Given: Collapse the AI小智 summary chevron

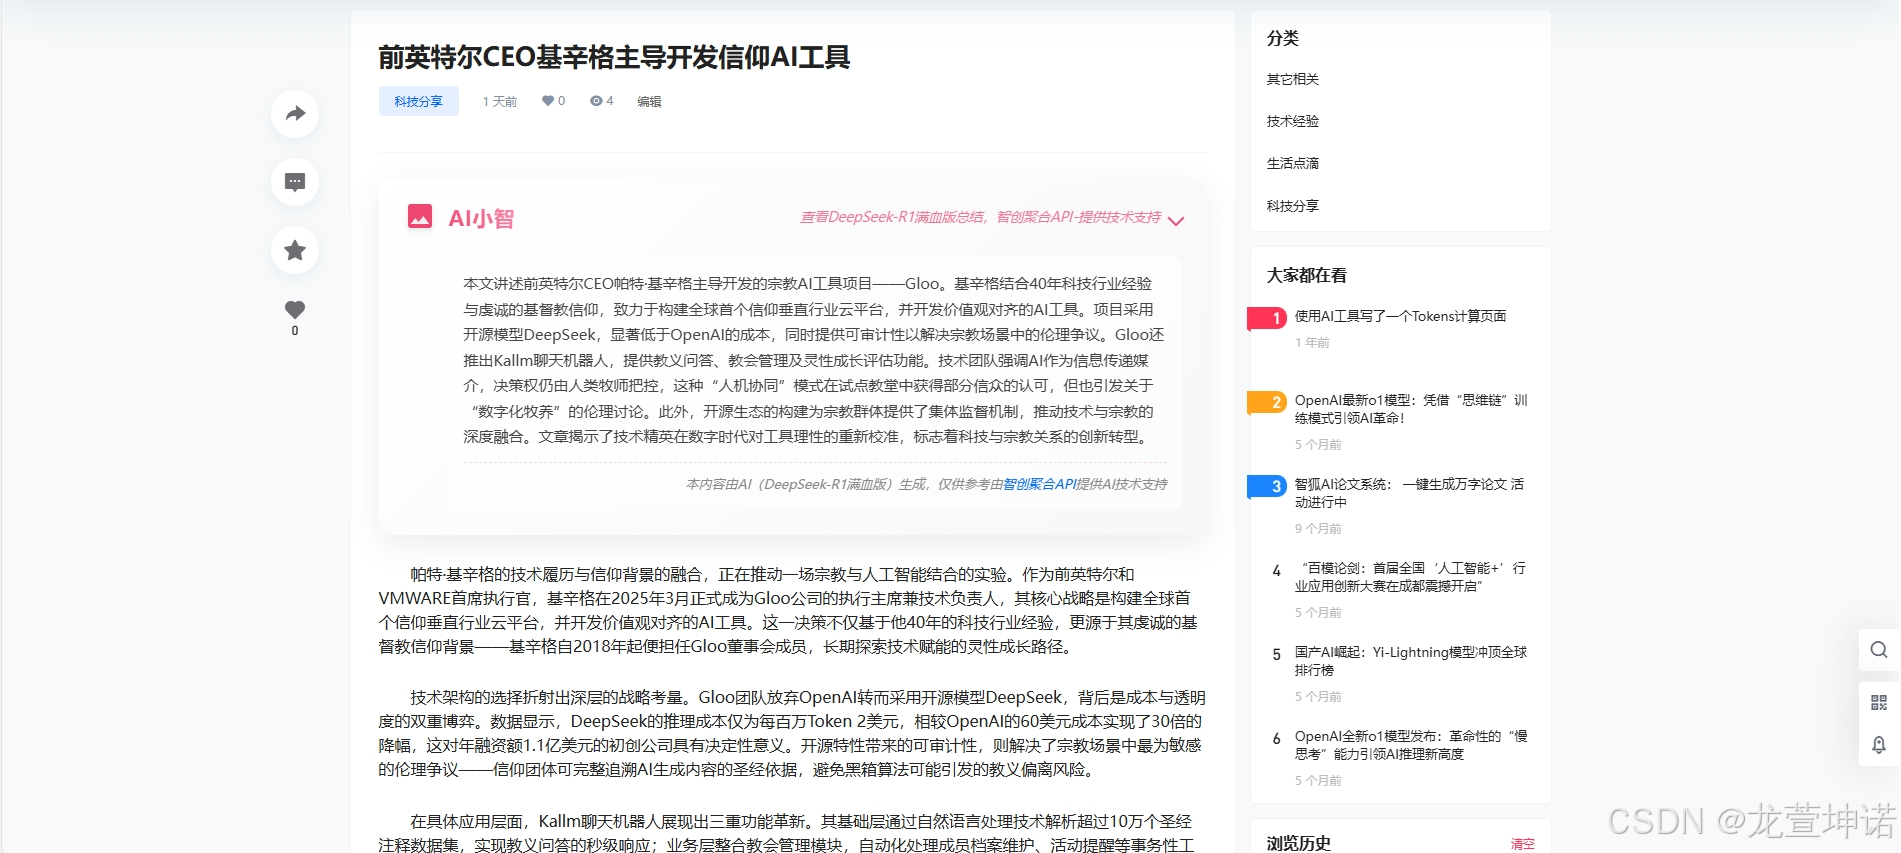Looking at the screenshot, I should [x=1176, y=221].
